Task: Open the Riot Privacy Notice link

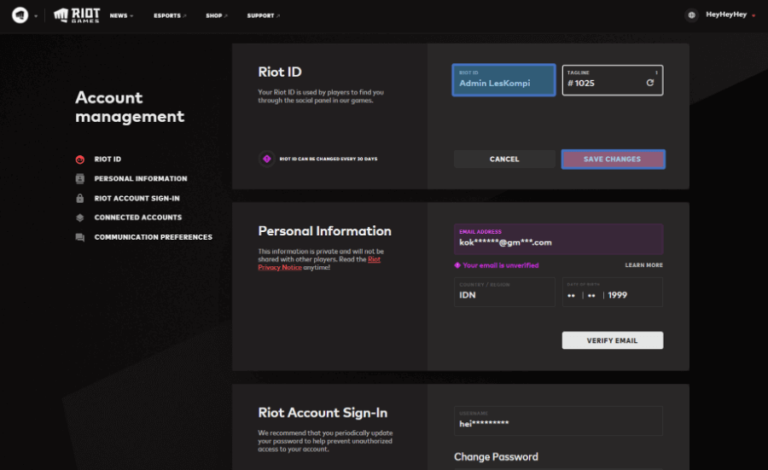Action: pyautogui.click(x=319, y=263)
